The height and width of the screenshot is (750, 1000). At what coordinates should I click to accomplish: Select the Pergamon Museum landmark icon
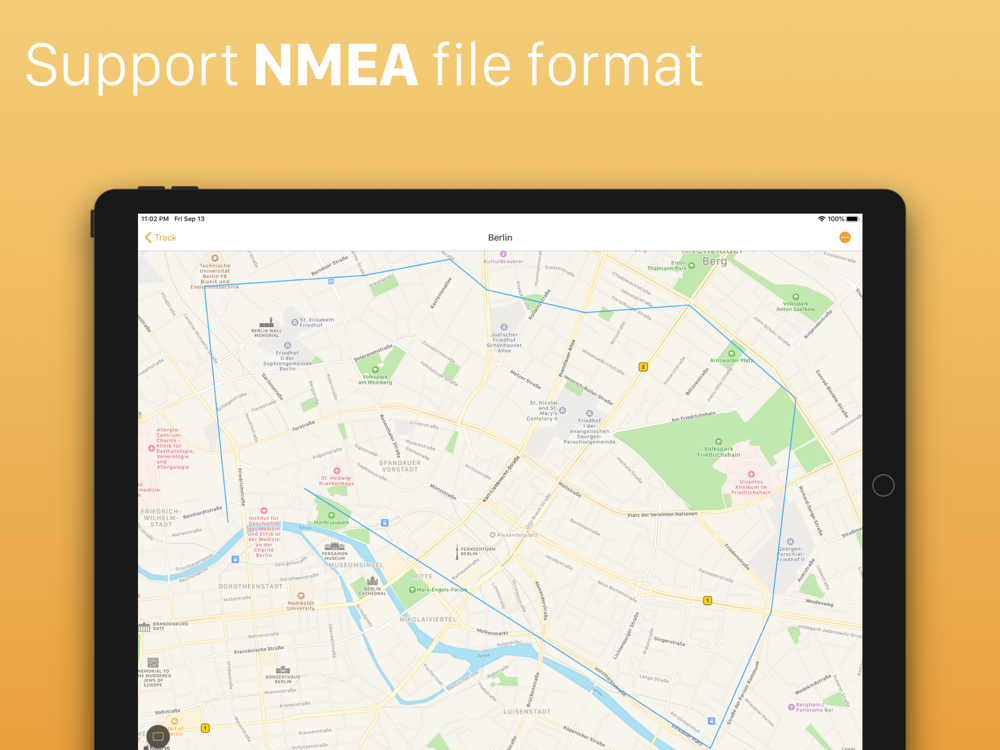334,547
